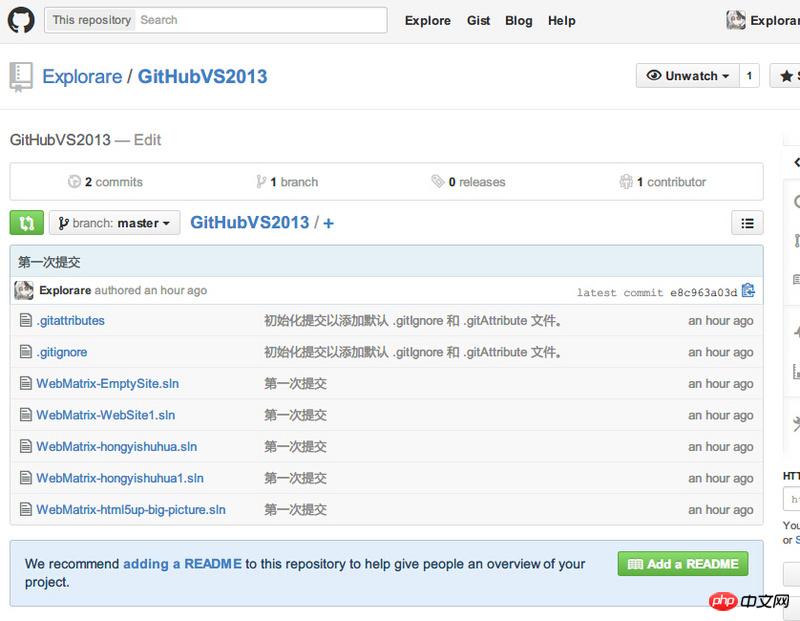Click the file icon beside WebMatrix-html5up-big-picture.sln

click(x=26, y=509)
